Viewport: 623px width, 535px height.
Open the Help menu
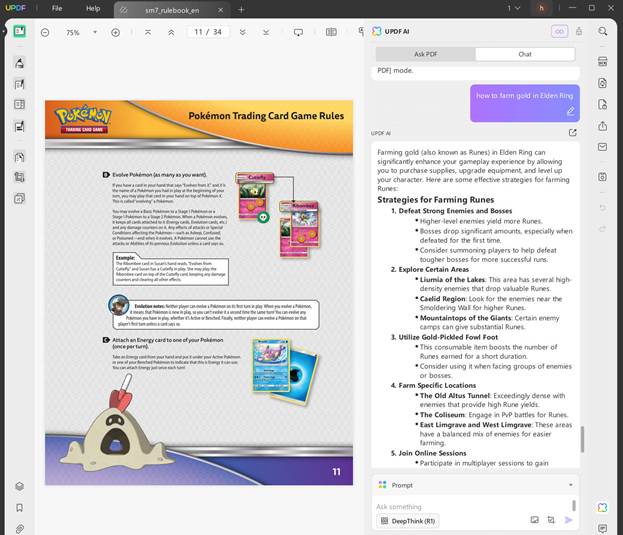[x=93, y=8]
